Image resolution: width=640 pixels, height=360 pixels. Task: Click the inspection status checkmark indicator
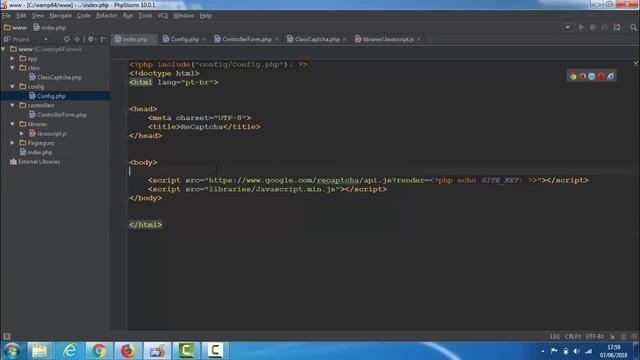click(x=636, y=63)
